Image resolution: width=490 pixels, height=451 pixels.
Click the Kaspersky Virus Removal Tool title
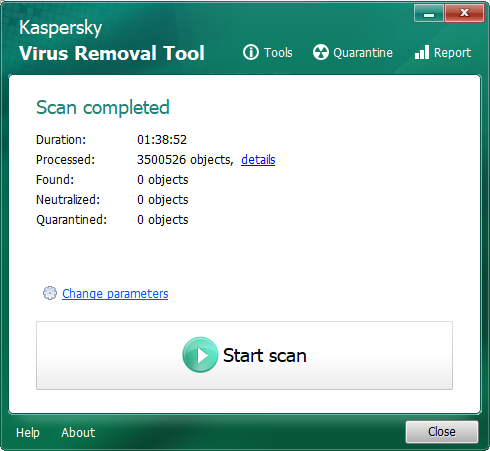point(112,41)
